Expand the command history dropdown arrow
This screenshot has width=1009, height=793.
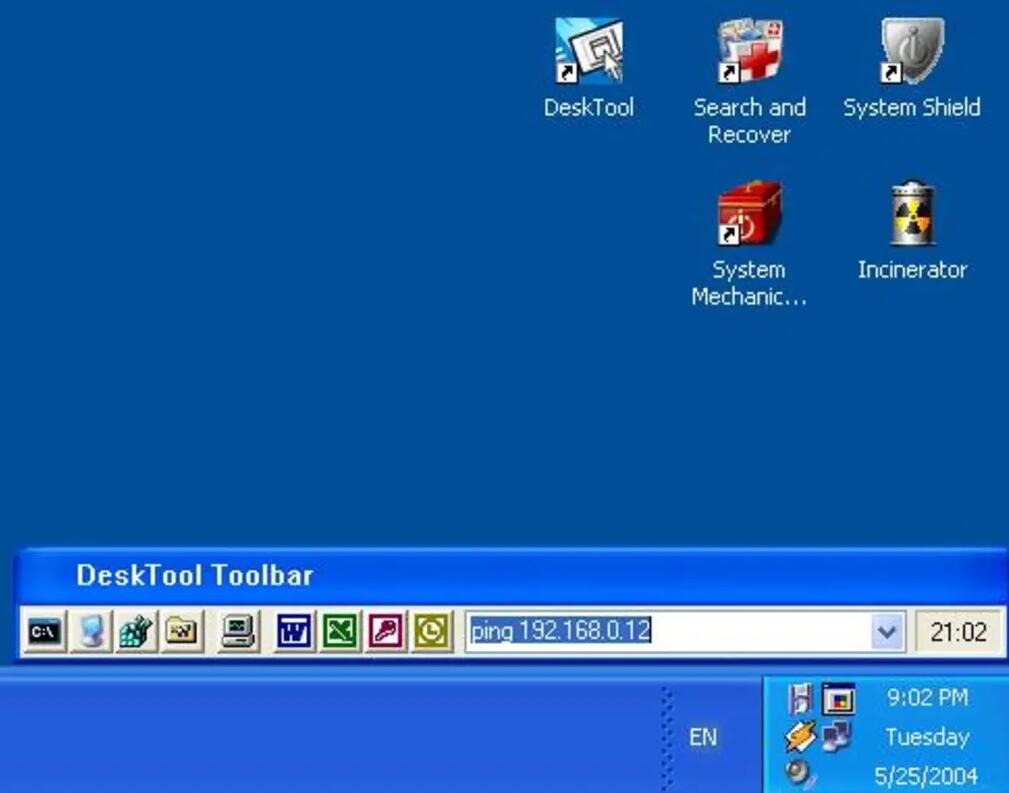click(x=886, y=632)
